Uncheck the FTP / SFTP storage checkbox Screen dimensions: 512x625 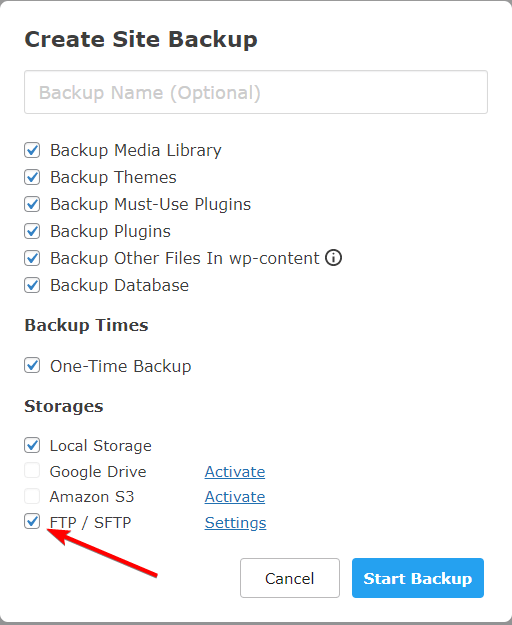click(32, 521)
